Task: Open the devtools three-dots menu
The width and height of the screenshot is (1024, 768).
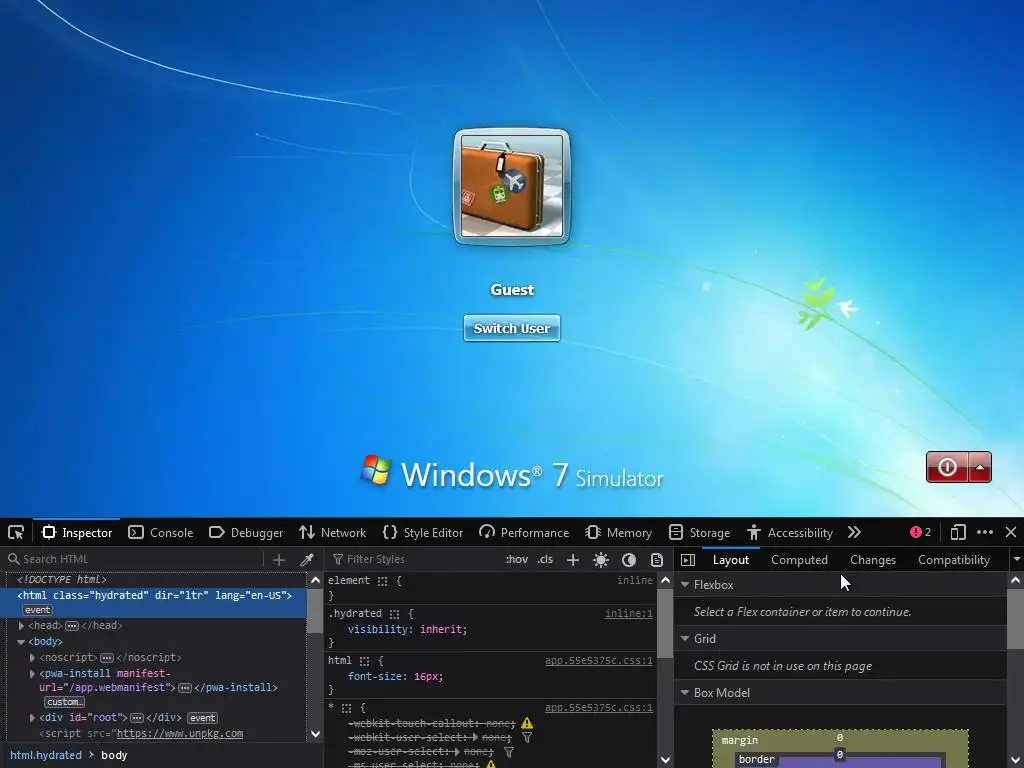Action: [985, 532]
